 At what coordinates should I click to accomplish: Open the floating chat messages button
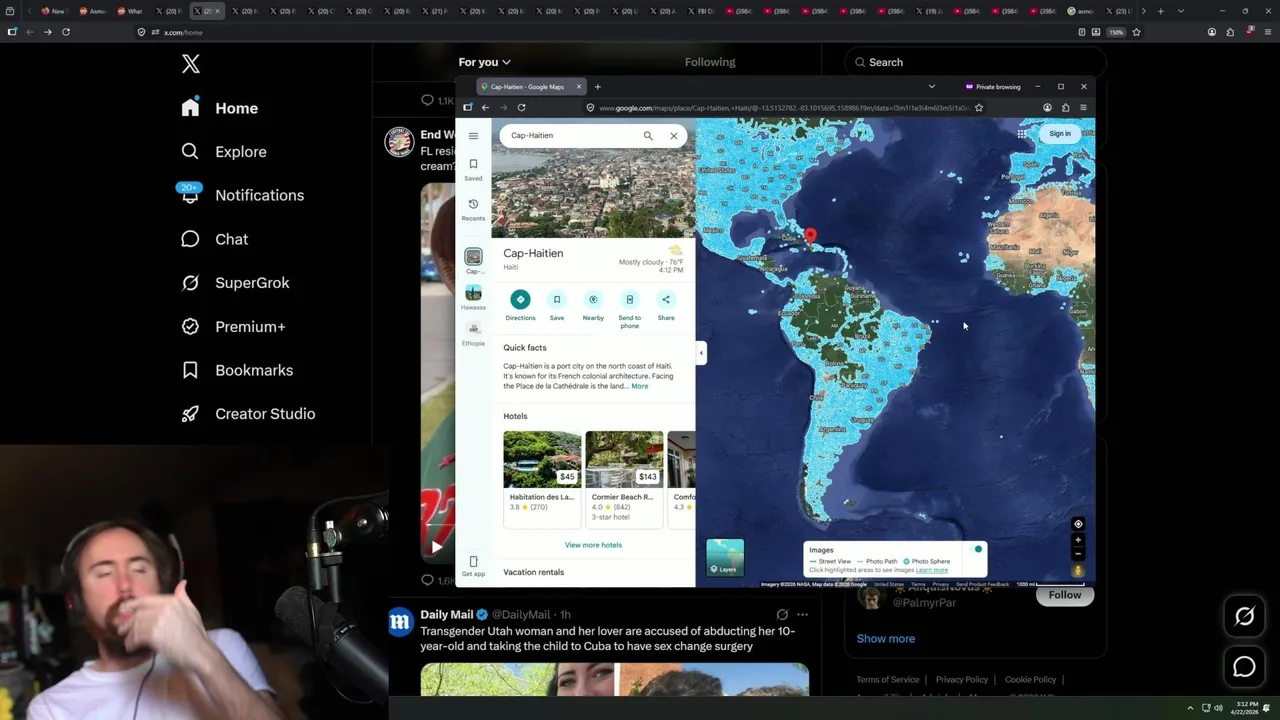tap(1245, 666)
